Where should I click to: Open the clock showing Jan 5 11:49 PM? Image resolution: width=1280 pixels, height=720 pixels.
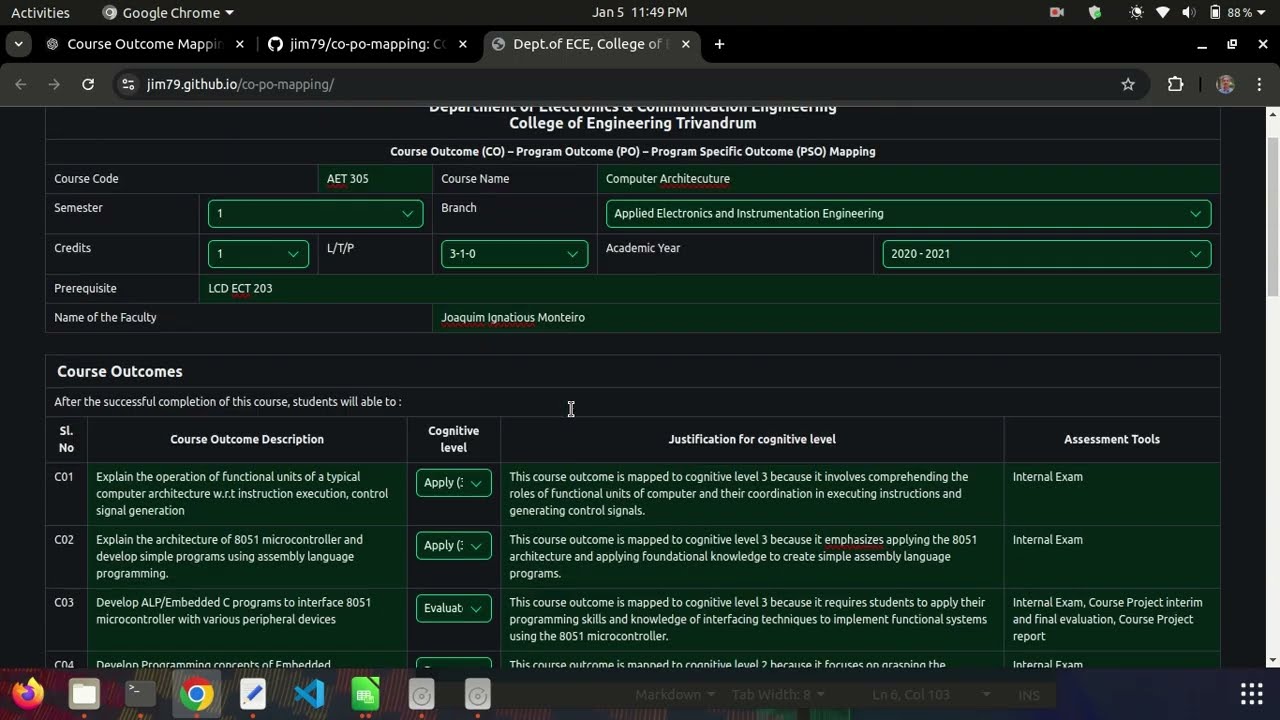[x=640, y=12]
